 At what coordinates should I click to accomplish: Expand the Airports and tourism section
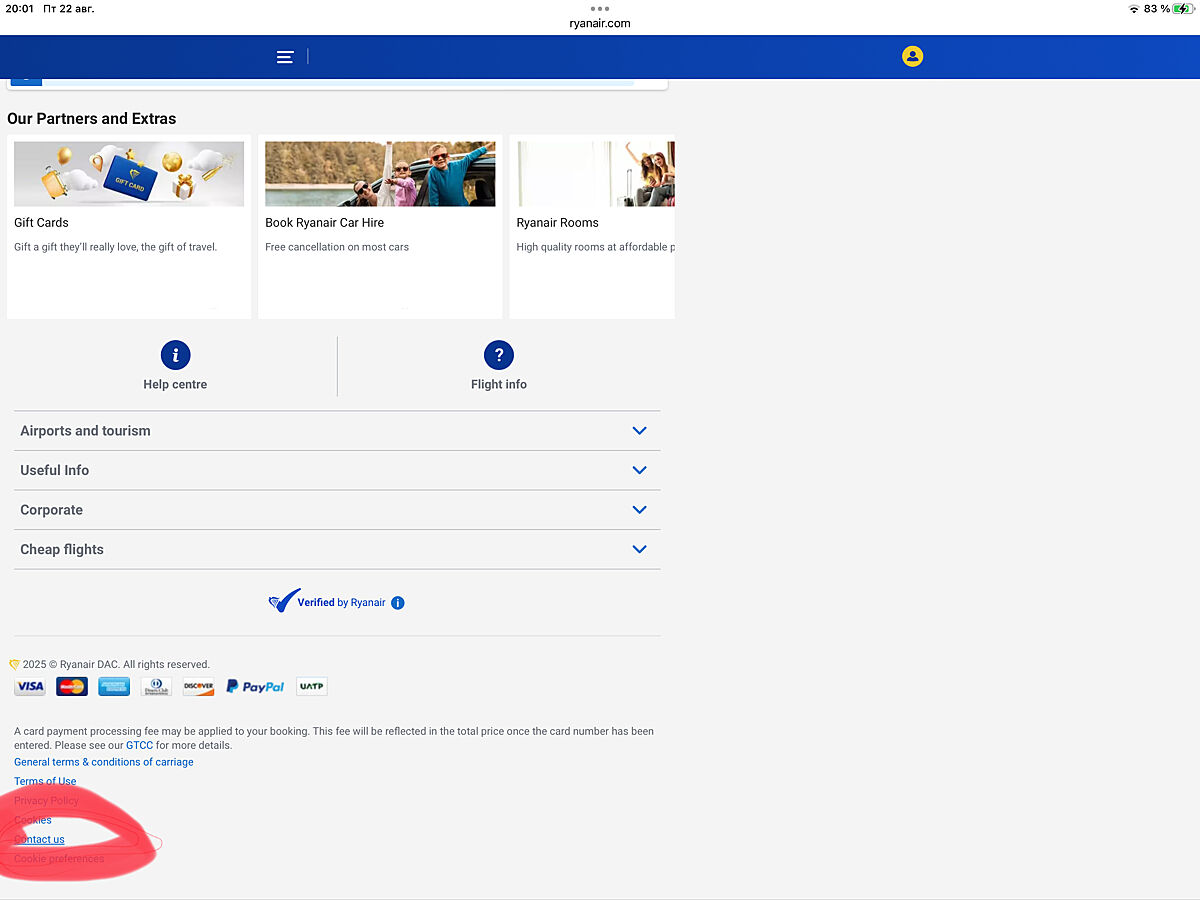(x=639, y=431)
